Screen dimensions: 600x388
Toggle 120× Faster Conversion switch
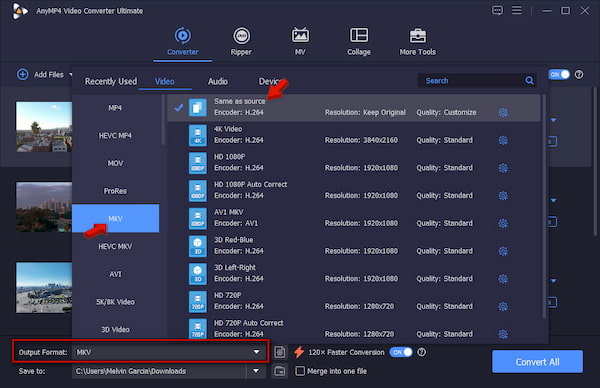(x=401, y=352)
